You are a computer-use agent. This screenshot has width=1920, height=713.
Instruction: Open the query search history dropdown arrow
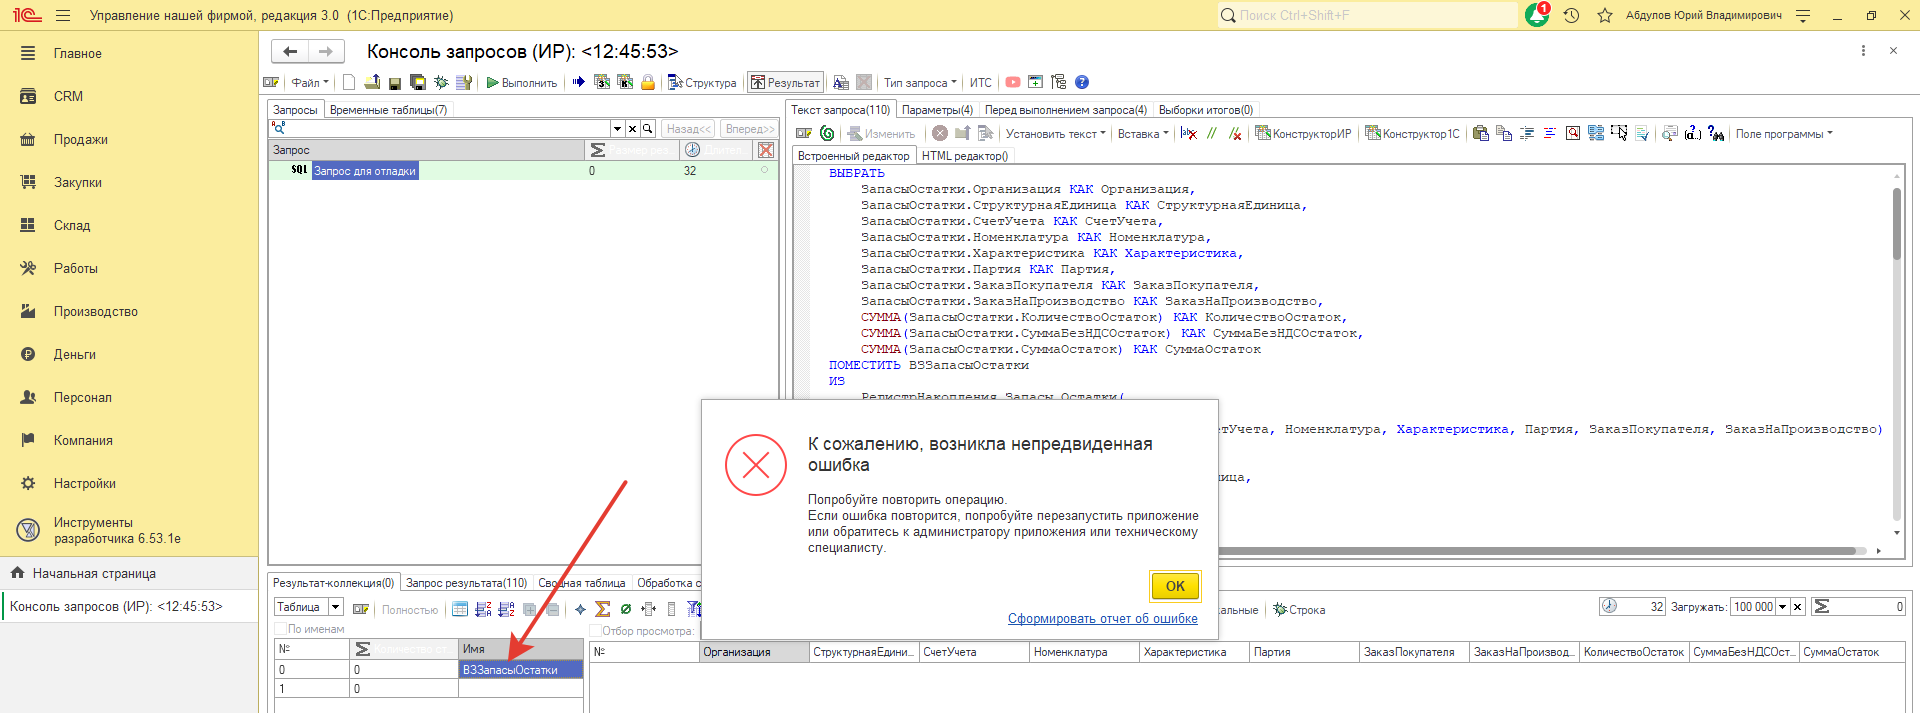click(617, 129)
